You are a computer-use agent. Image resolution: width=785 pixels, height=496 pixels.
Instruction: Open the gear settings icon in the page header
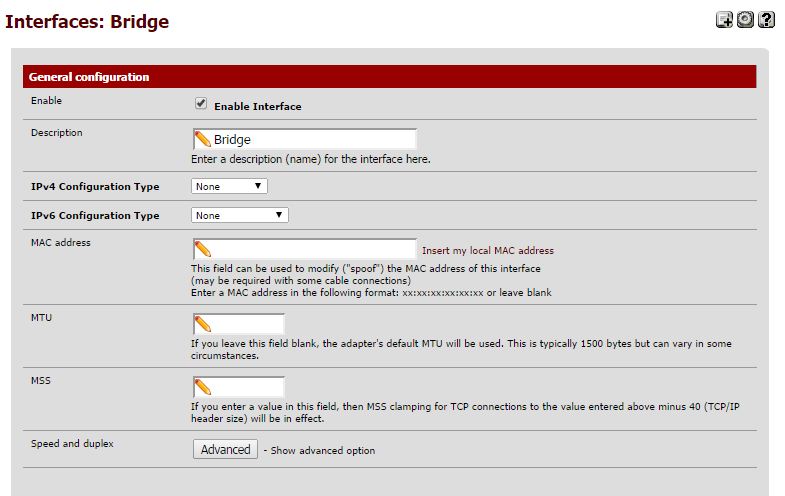pos(745,19)
